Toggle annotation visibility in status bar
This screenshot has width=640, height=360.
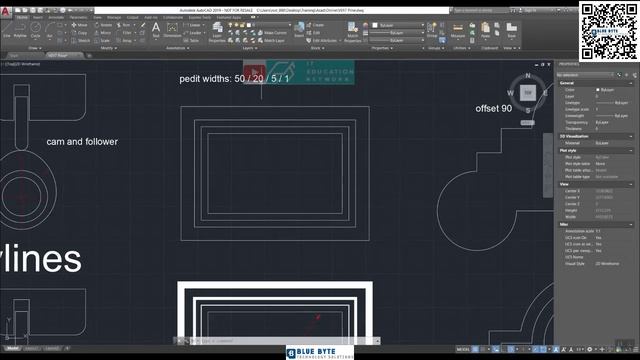click(x=556, y=349)
